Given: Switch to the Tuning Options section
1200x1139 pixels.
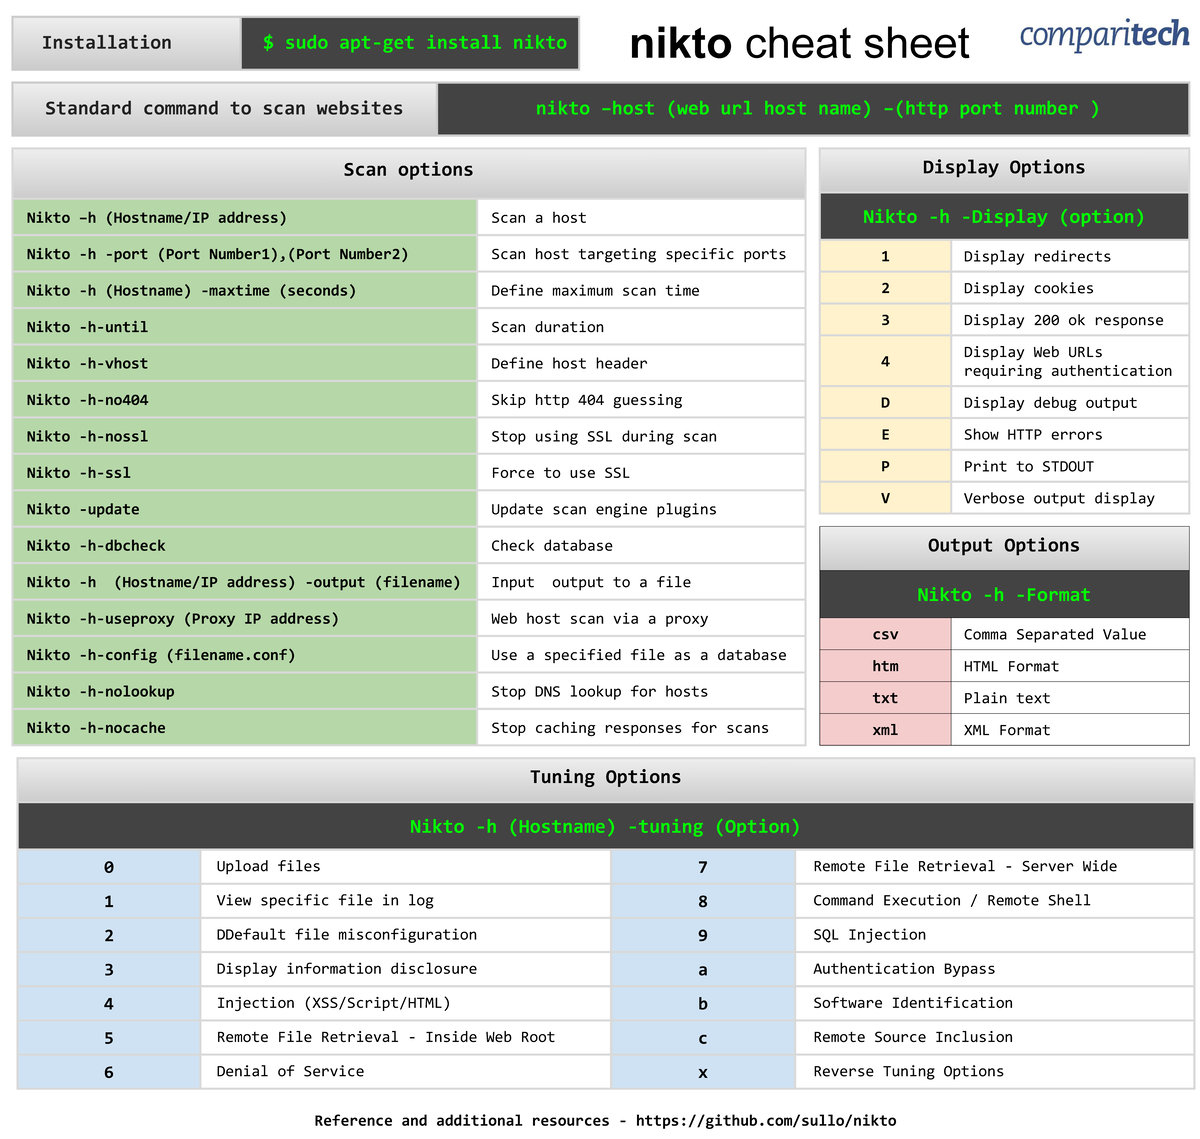Looking at the screenshot, I should coord(604,776).
